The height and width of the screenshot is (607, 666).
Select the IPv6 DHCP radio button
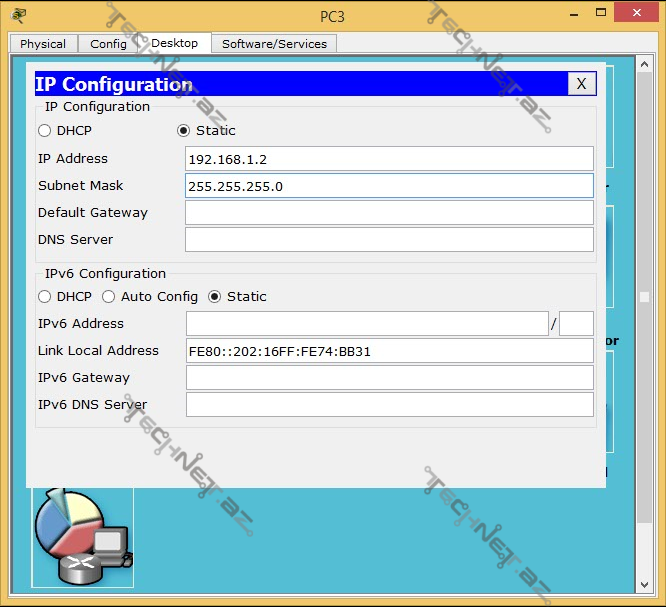click(45, 297)
